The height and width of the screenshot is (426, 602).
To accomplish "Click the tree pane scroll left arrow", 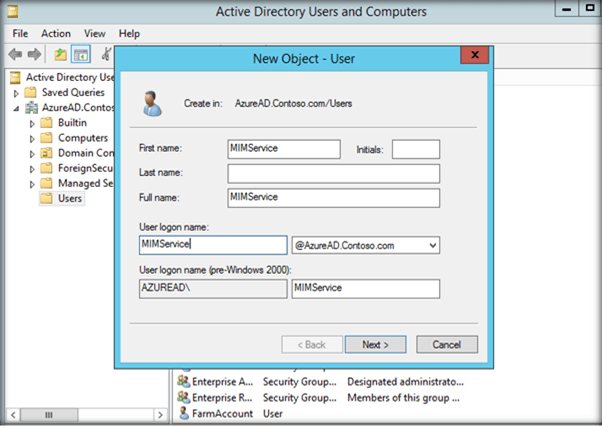I will pos(13,415).
